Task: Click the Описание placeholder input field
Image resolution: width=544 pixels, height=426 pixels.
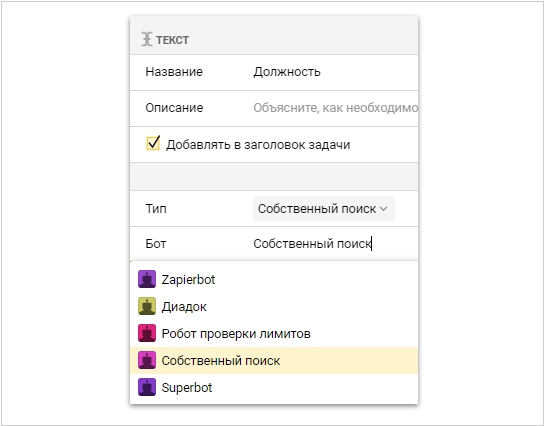Action: 335,108
